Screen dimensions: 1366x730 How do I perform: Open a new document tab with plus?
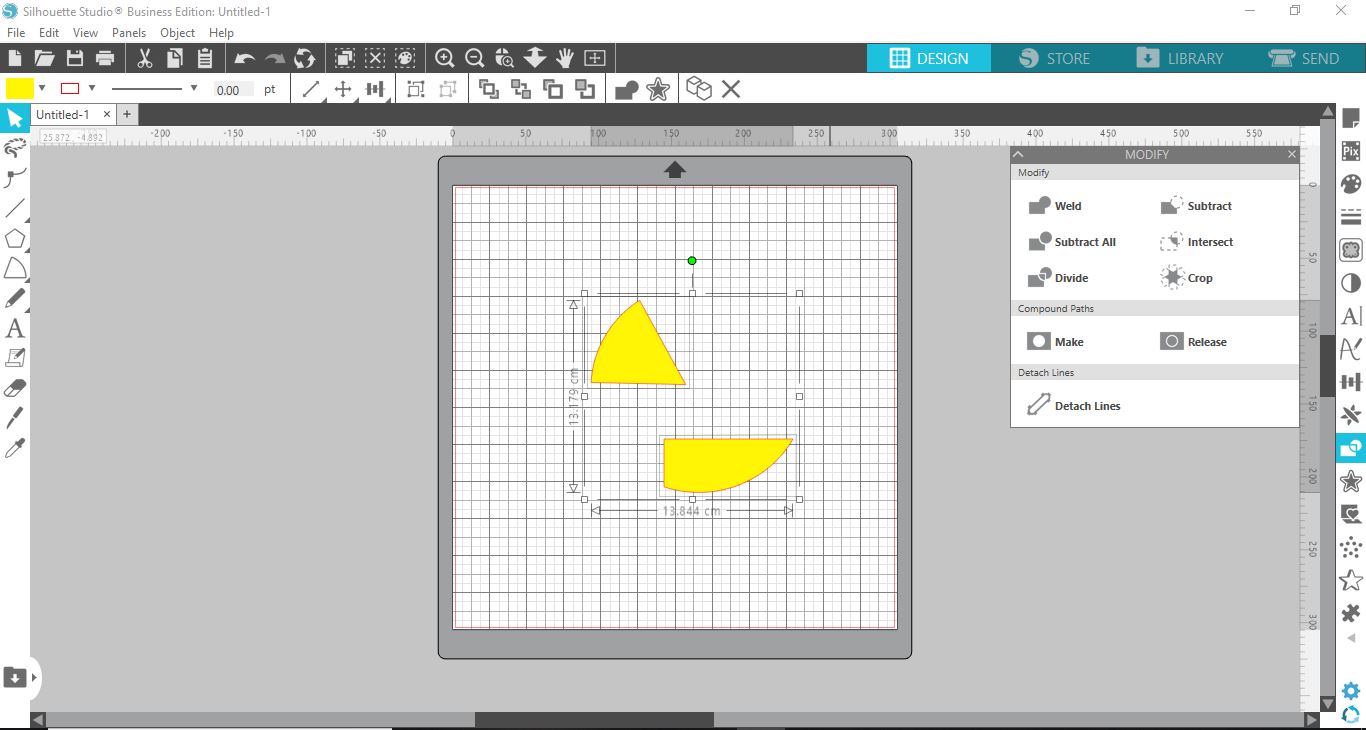click(127, 114)
